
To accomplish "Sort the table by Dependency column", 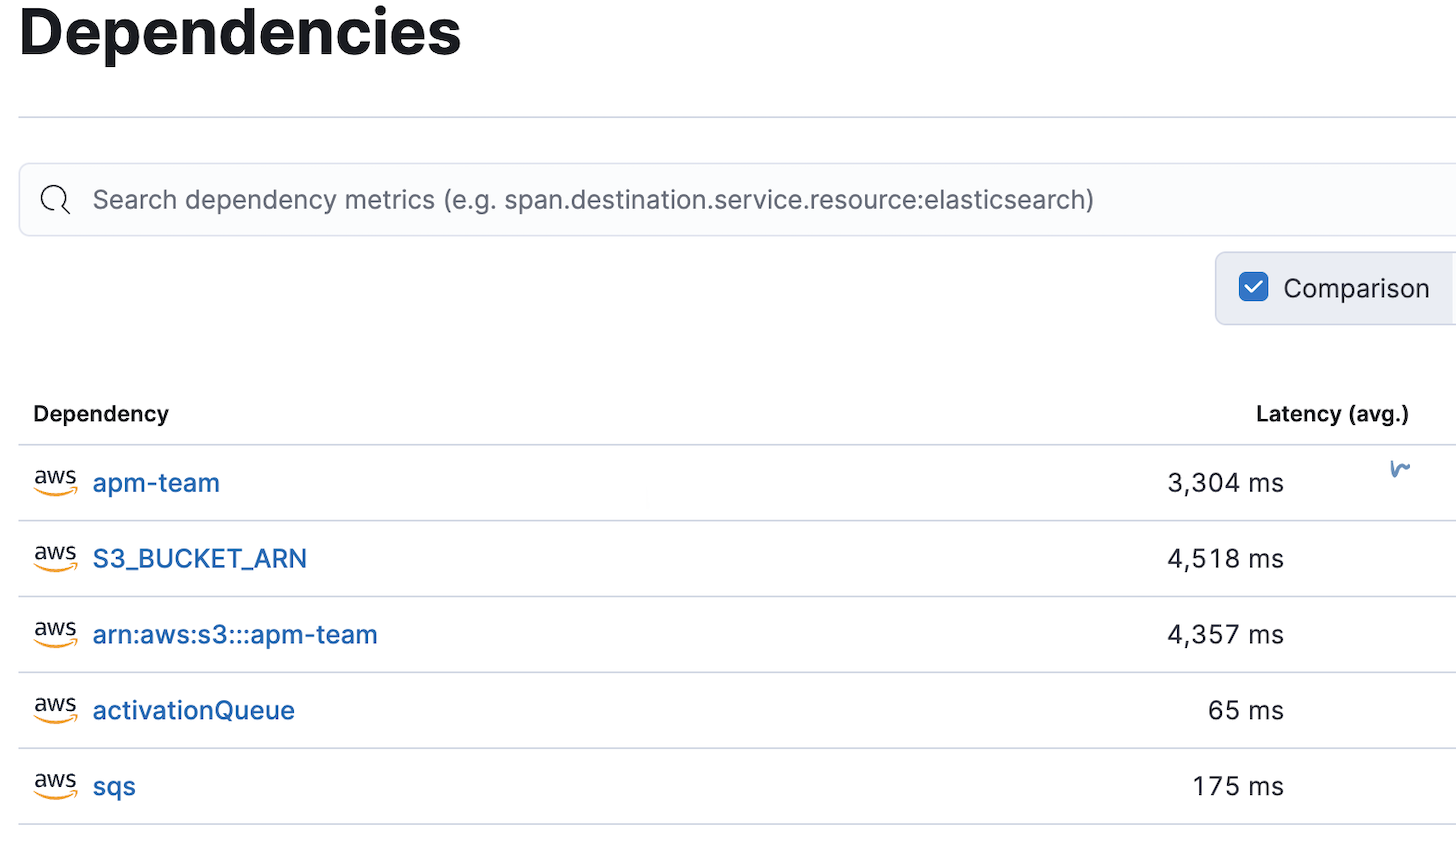I will [x=100, y=413].
